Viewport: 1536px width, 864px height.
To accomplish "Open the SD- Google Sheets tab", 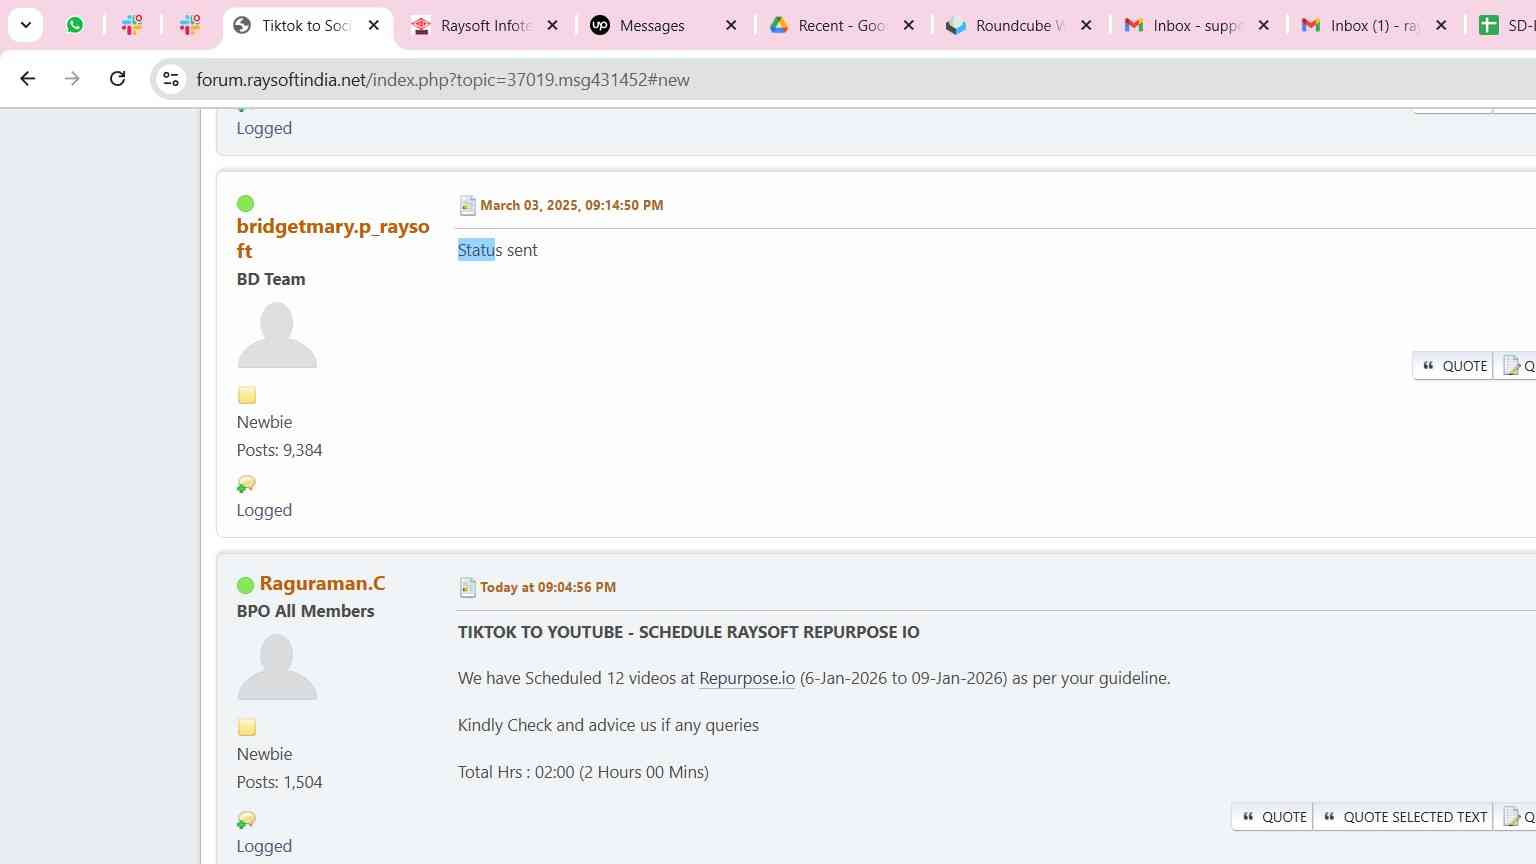I will pyautogui.click(x=1503, y=25).
